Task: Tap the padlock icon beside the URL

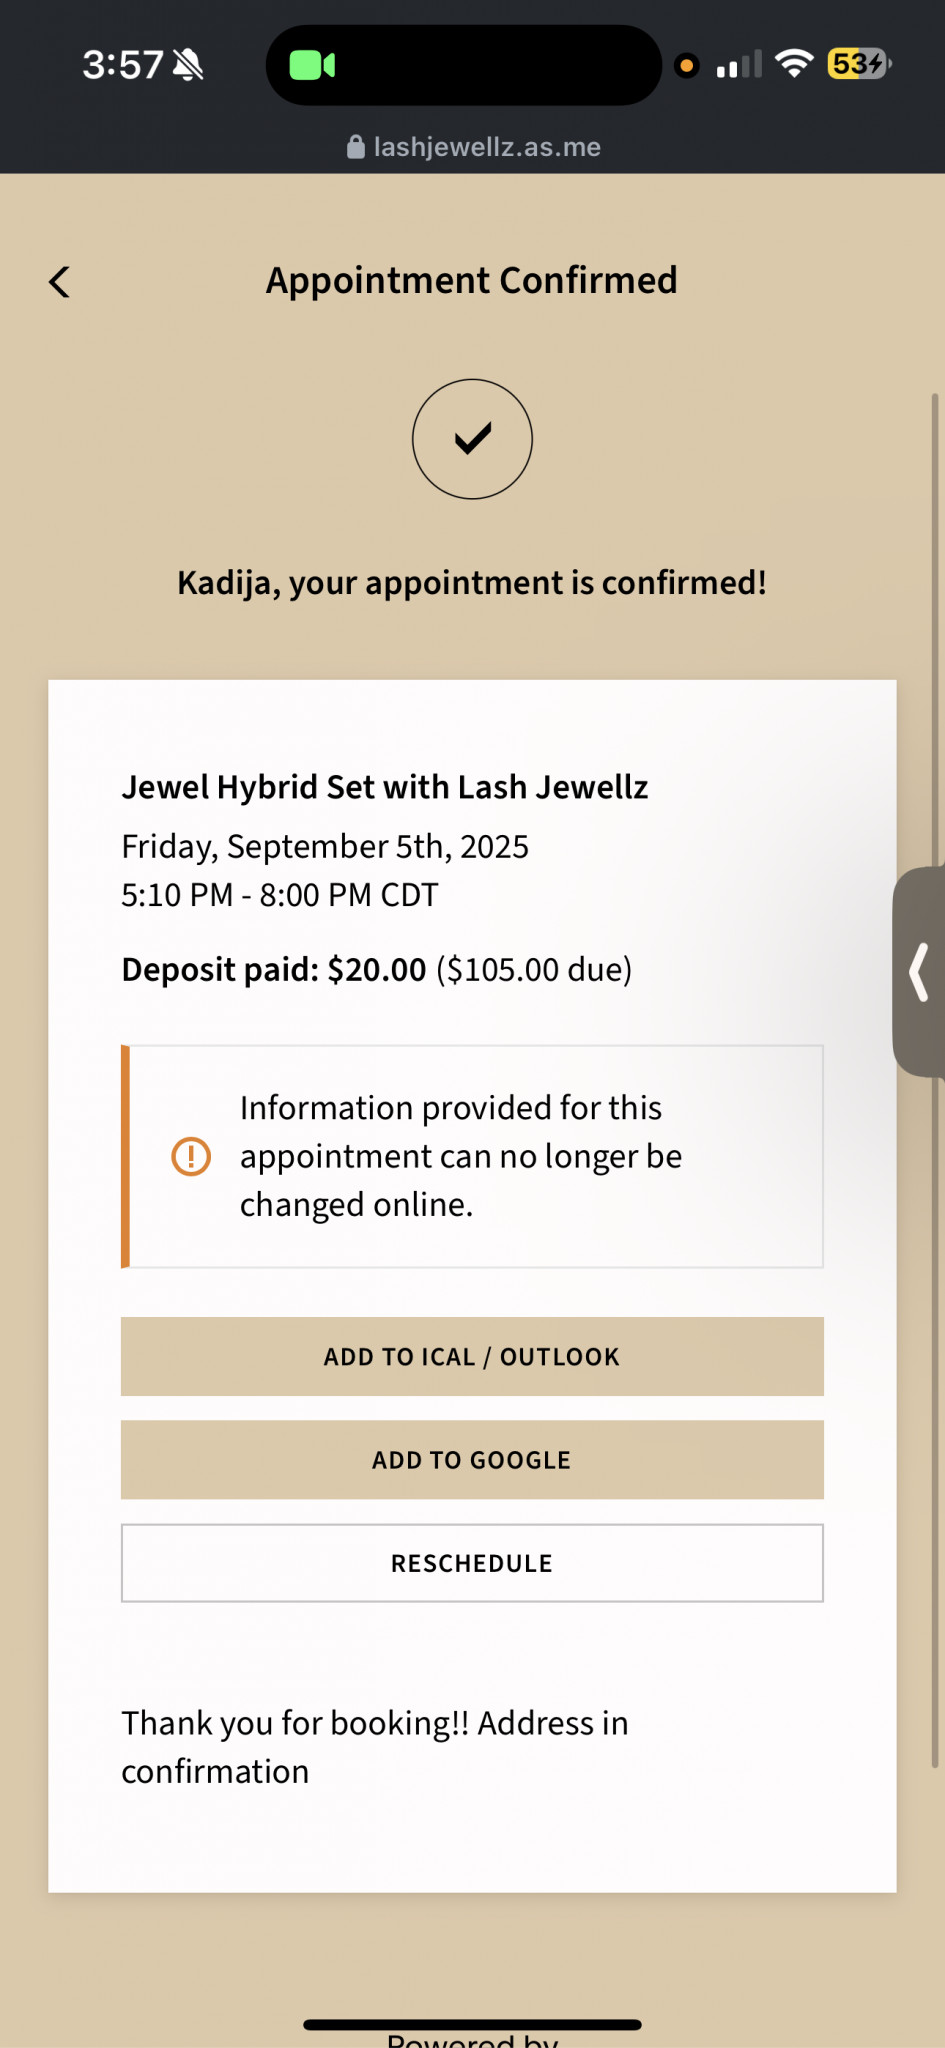Action: pyautogui.click(x=355, y=147)
